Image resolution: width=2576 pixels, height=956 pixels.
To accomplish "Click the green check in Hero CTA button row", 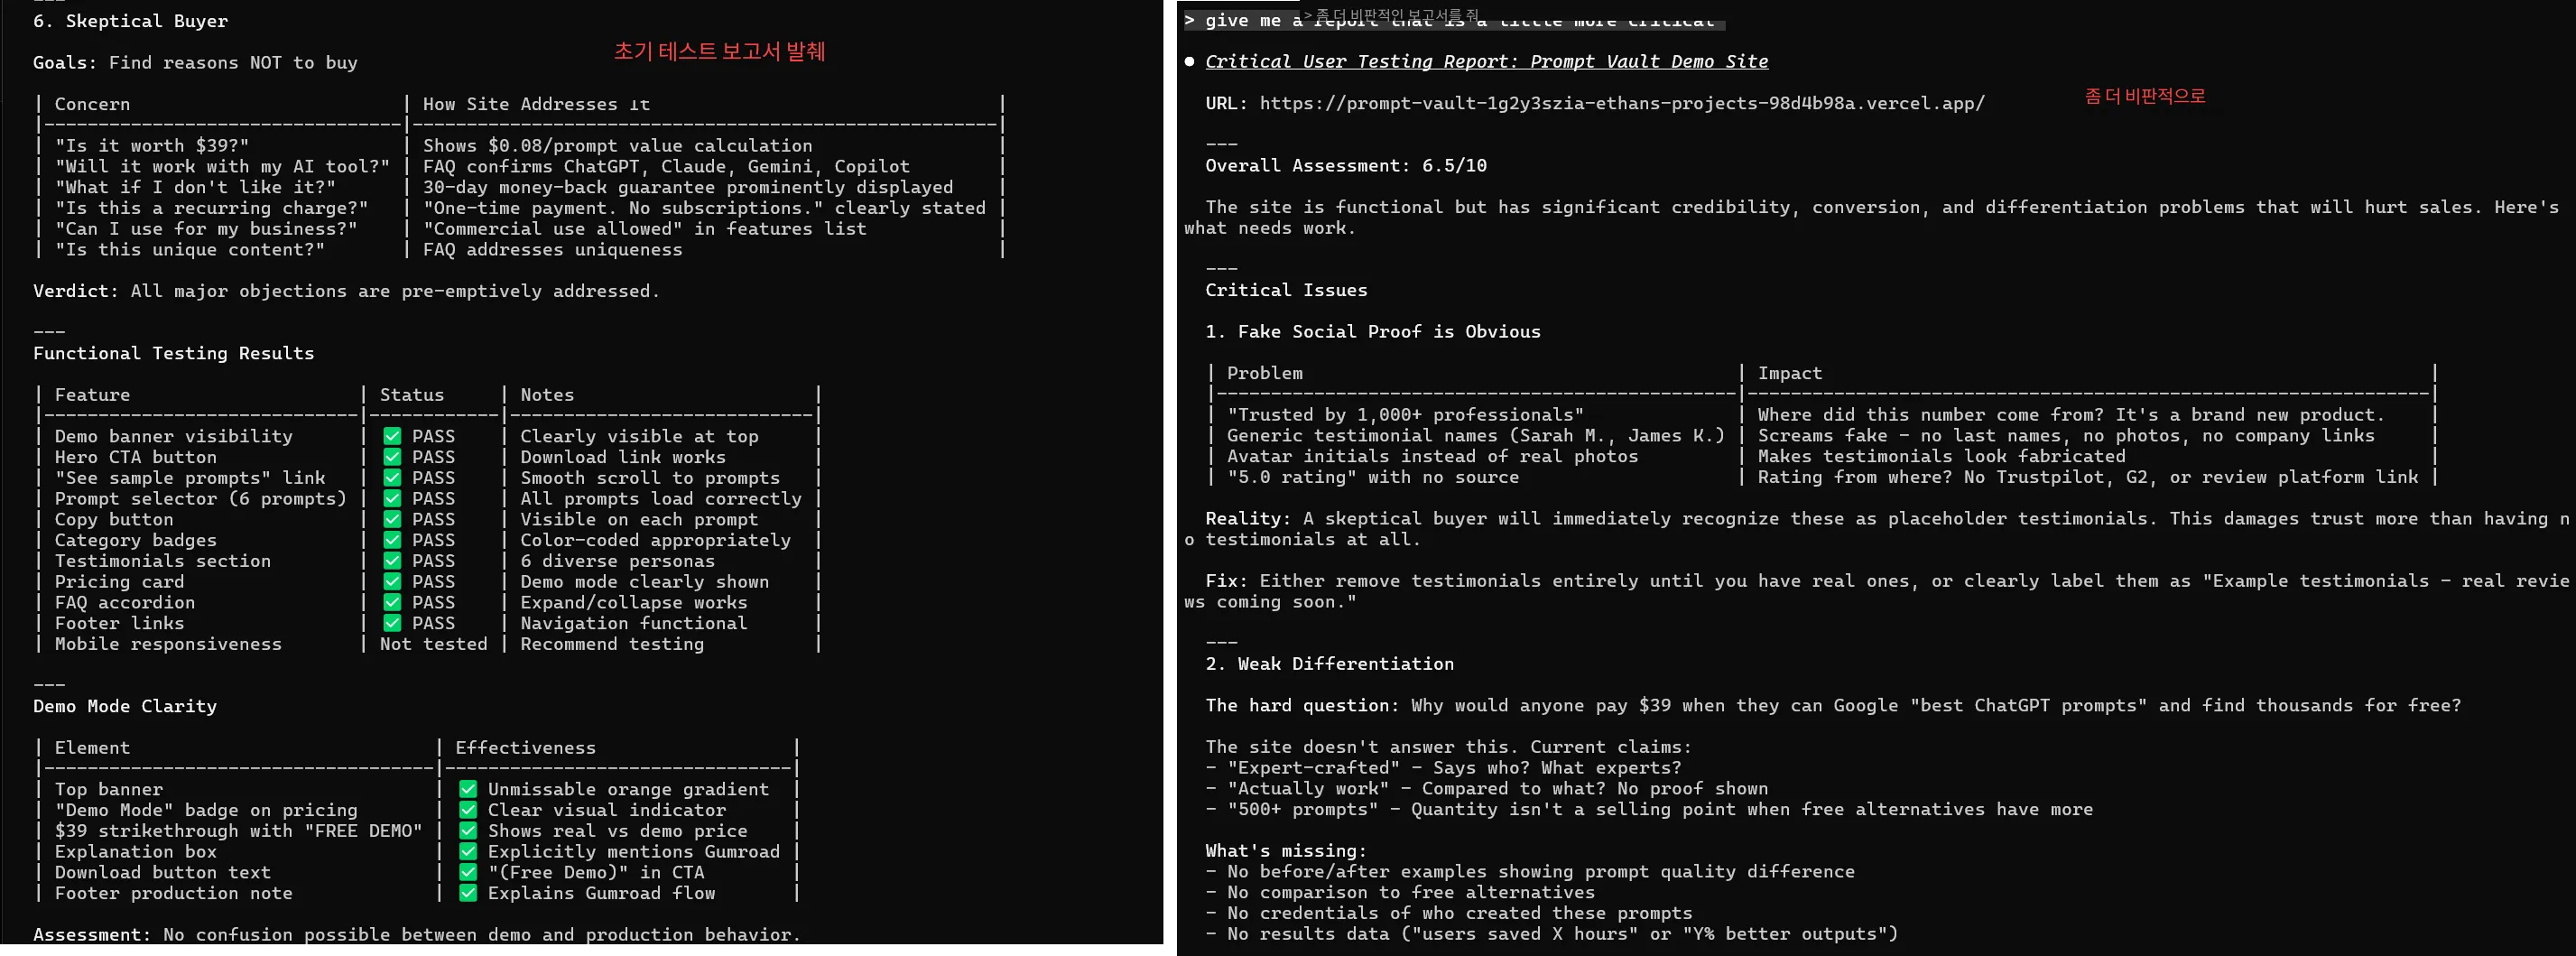I will [392, 457].
